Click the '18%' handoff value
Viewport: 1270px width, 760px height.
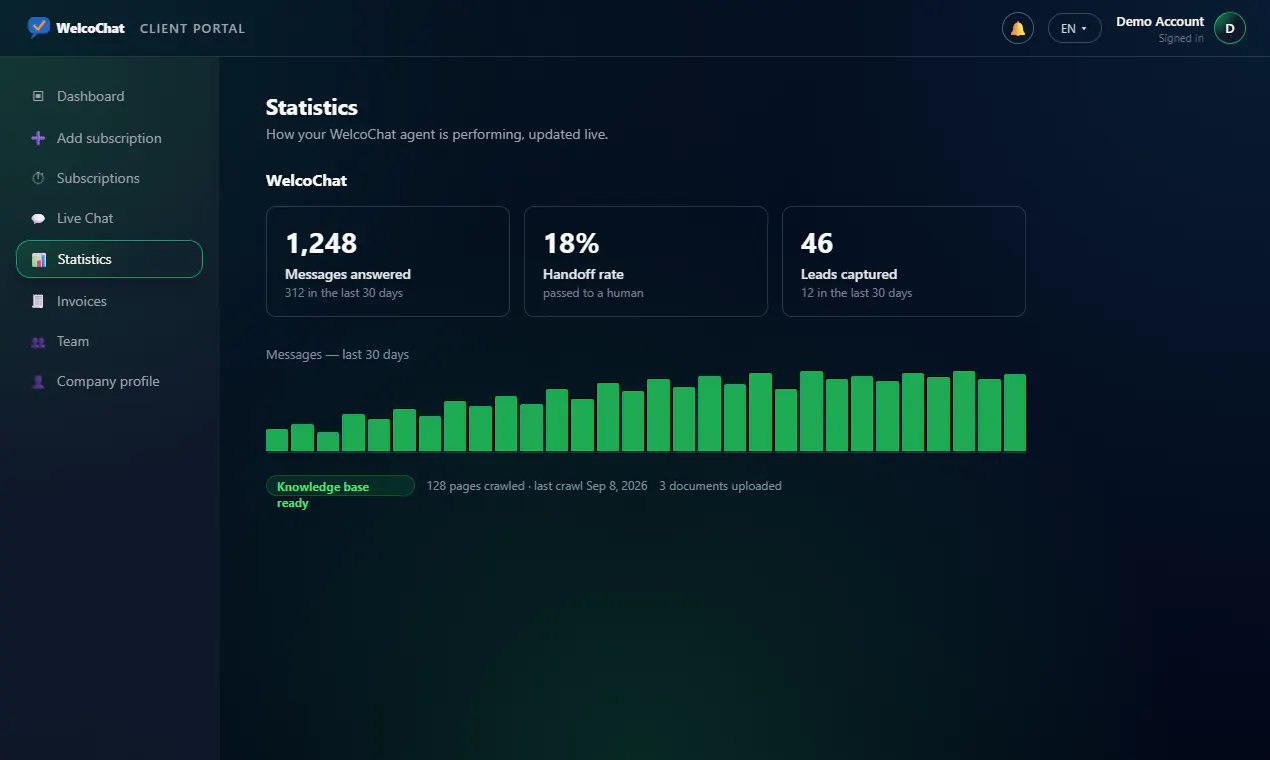click(x=571, y=243)
